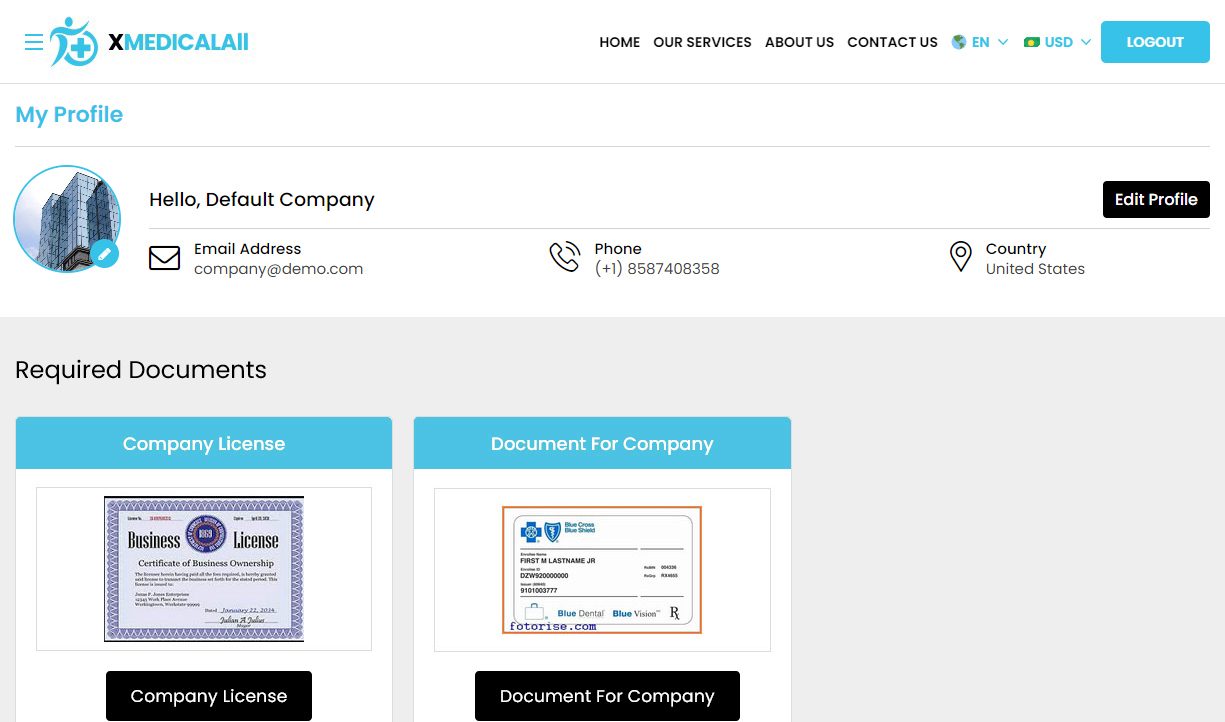Open the hamburger menu icon
Screen dimensions: 1225x722
coord(34,42)
